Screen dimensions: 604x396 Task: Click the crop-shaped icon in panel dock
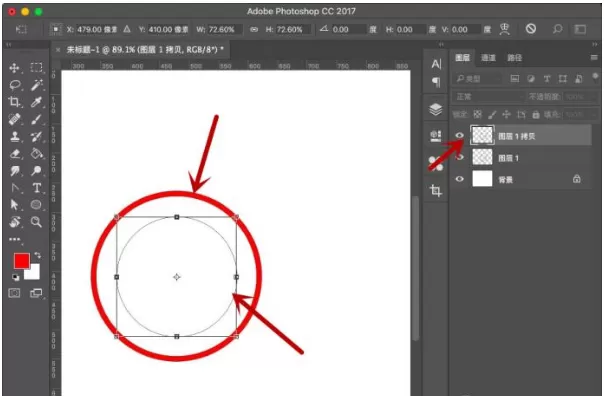click(436, 190)
